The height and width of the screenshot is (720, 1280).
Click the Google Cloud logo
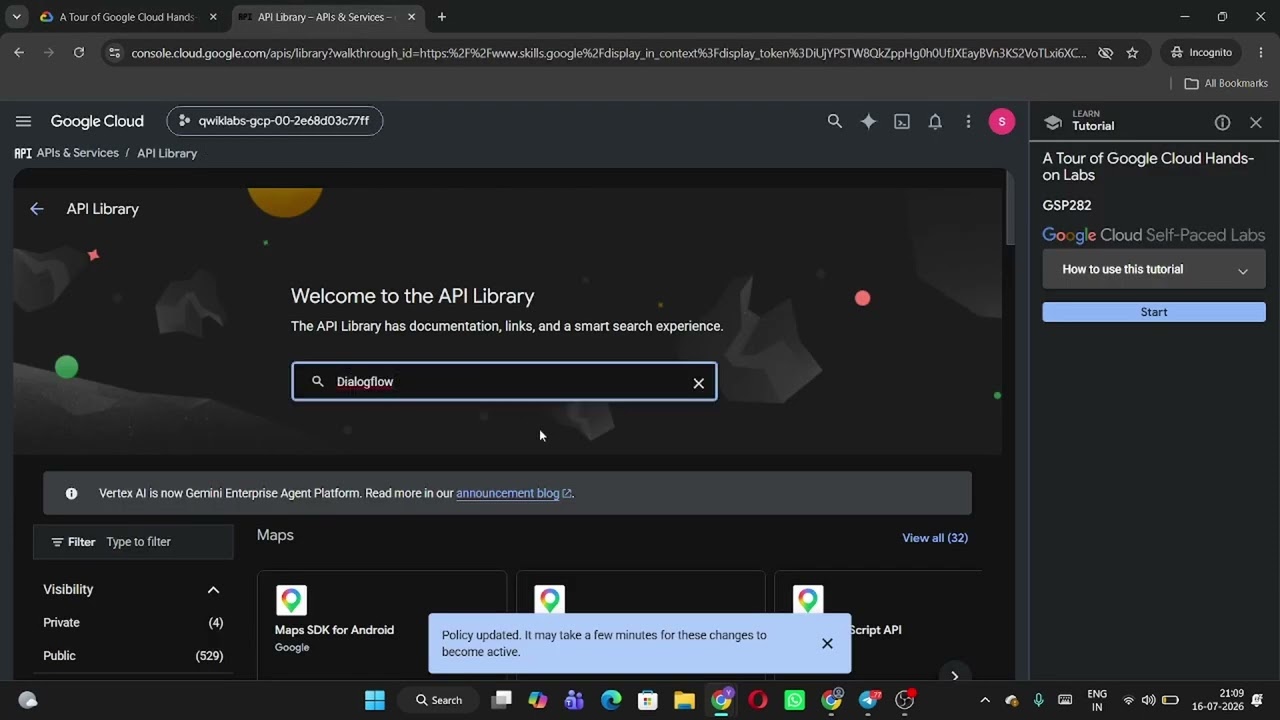pos(97,121)
